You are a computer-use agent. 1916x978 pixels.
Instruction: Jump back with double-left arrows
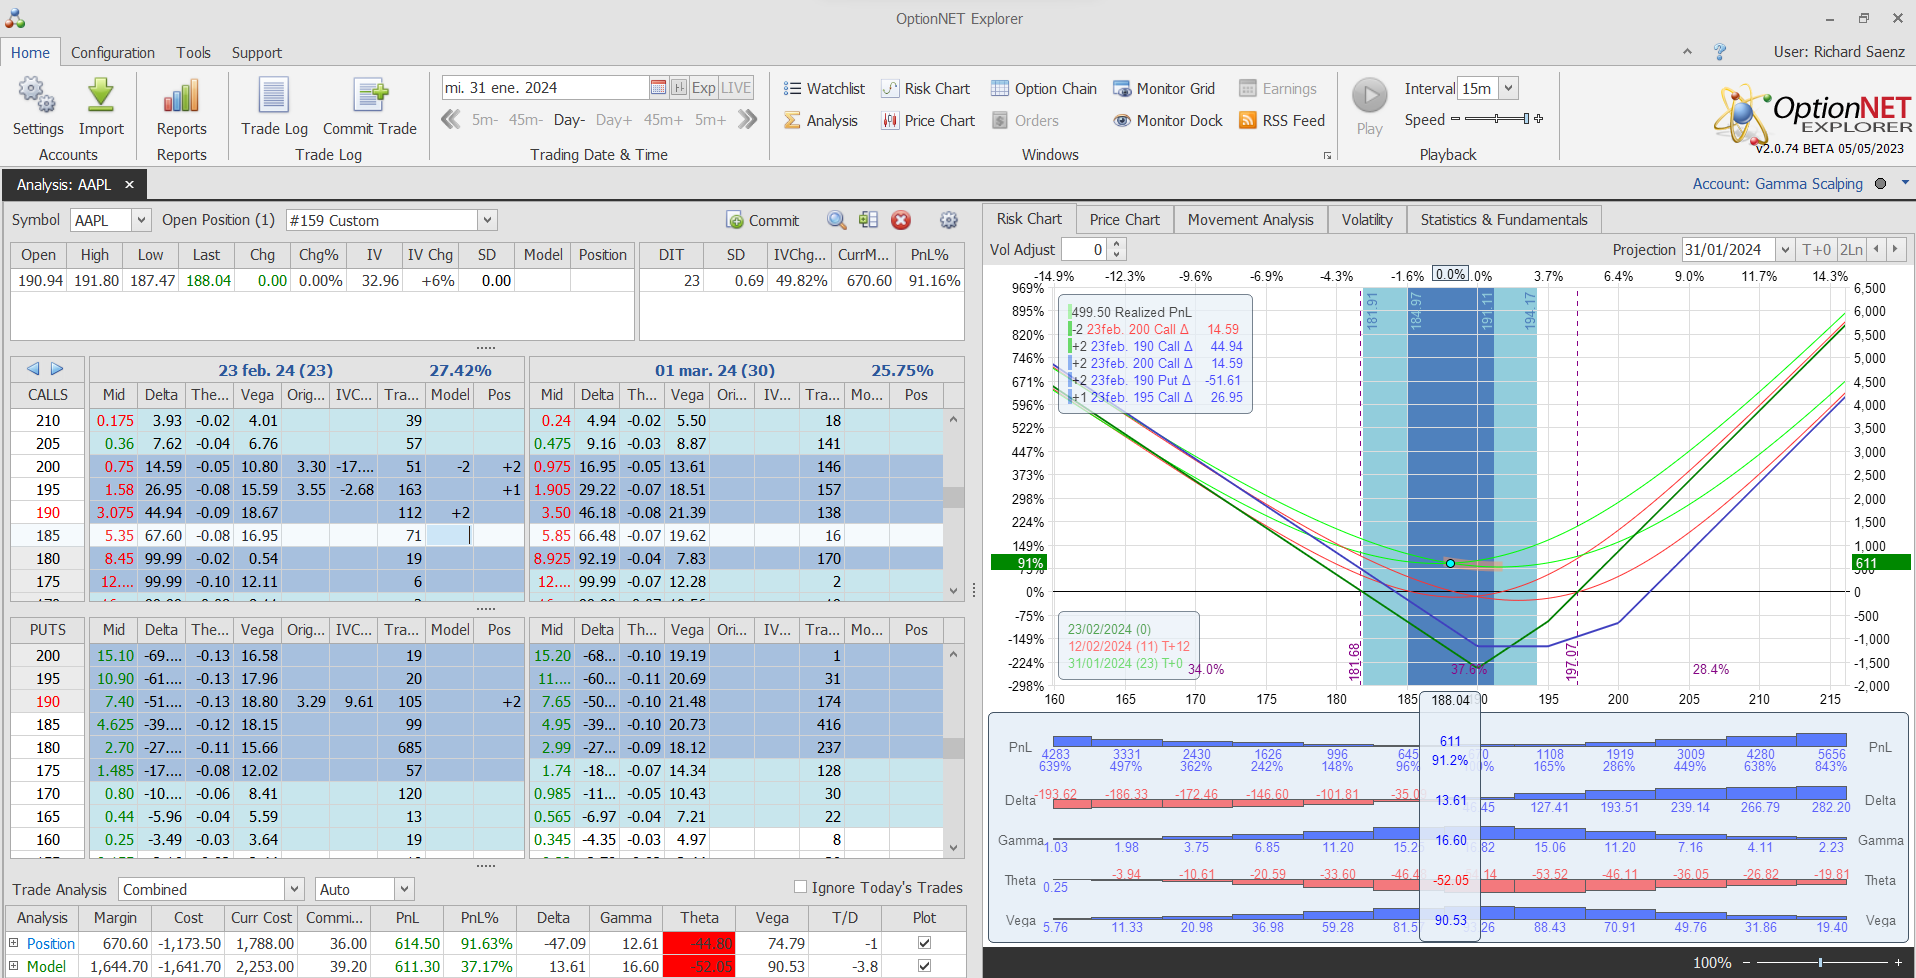451,120
